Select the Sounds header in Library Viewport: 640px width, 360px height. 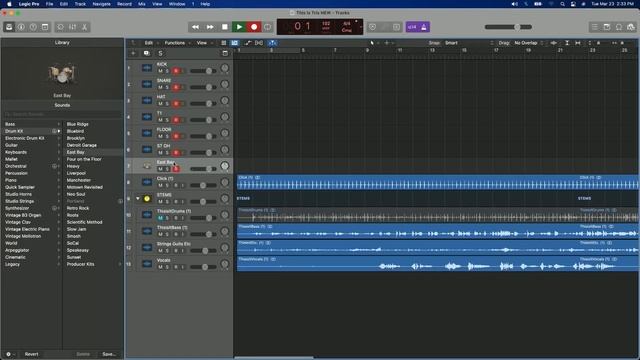(62, 105)
